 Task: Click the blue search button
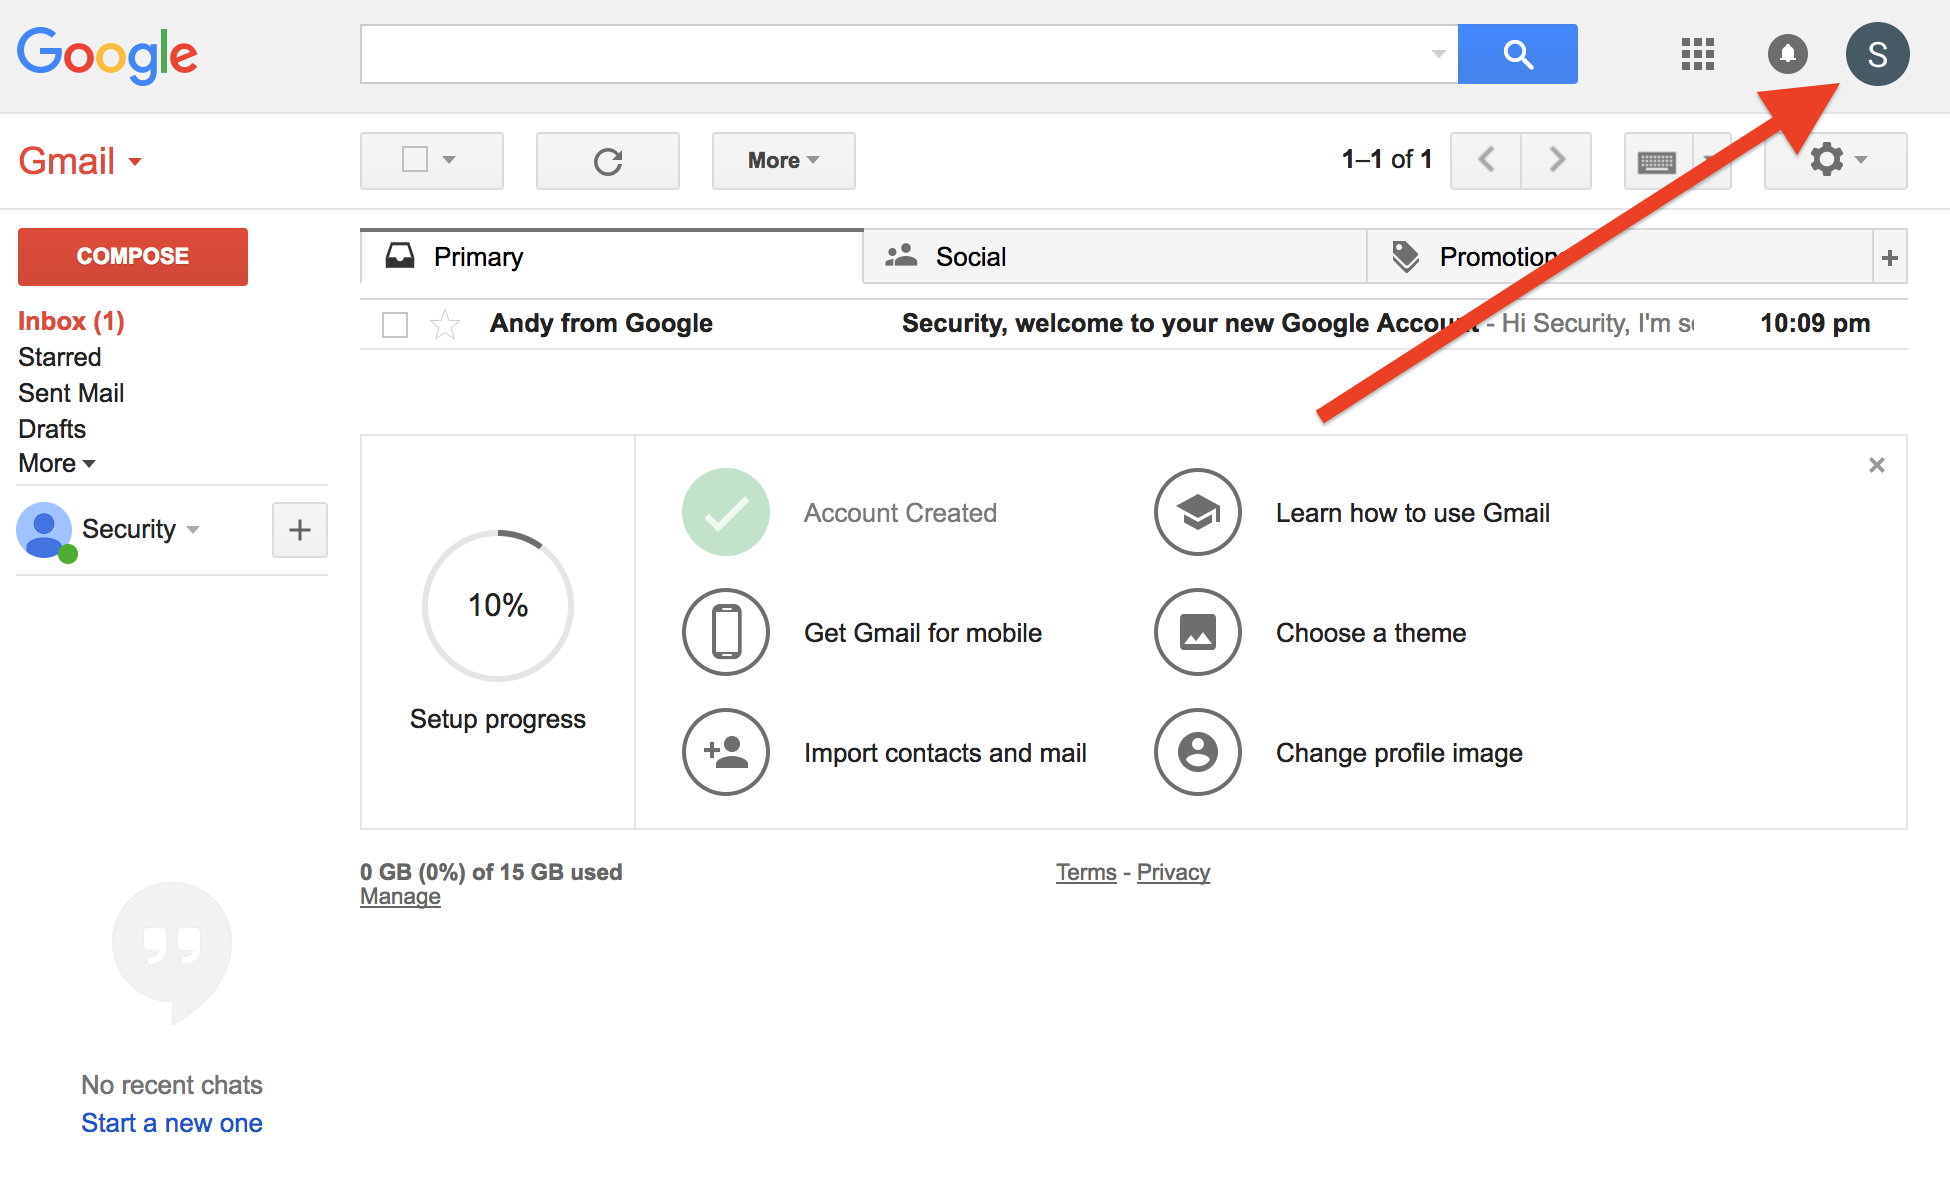click(1517, 54)
